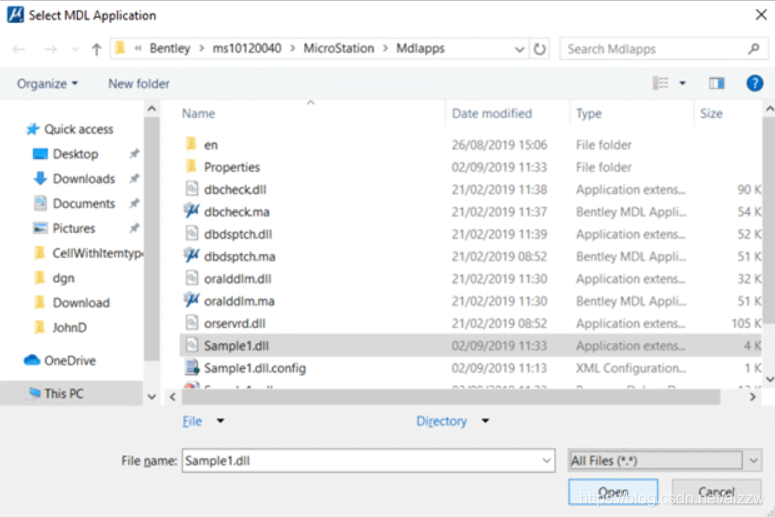The width and height of the screenshot is (775, 517).
Task: Toggle the preview pane icon
Action: (x=716, y=83)
